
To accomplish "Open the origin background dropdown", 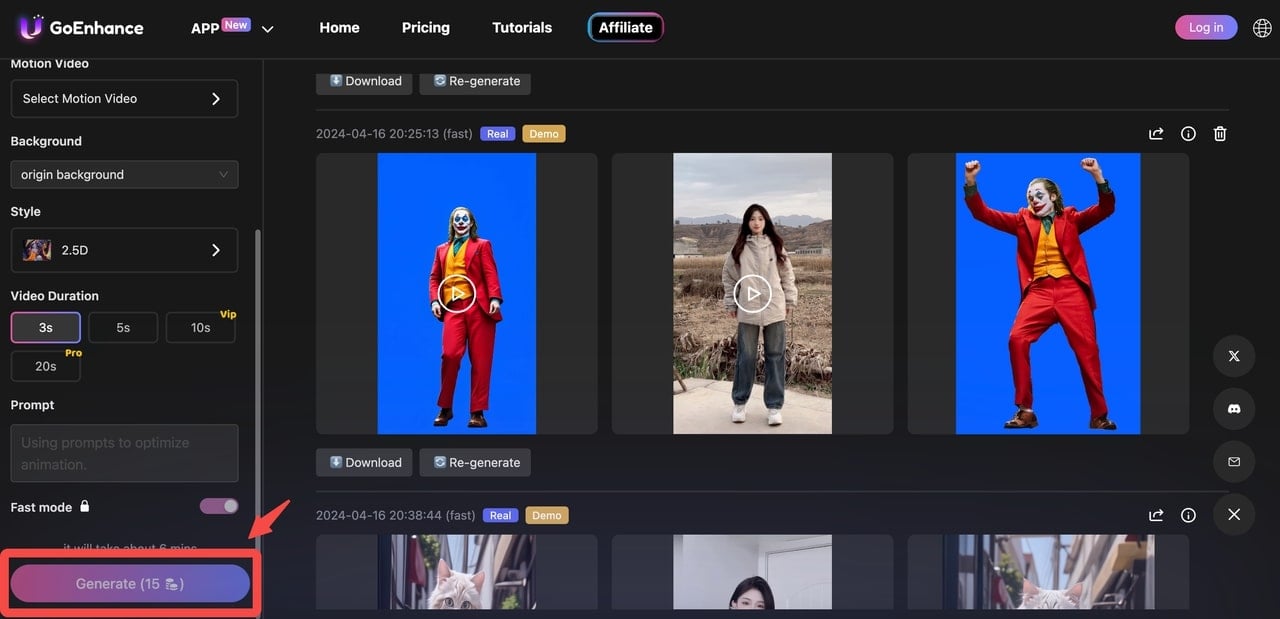I will click(x=124, y=174).
